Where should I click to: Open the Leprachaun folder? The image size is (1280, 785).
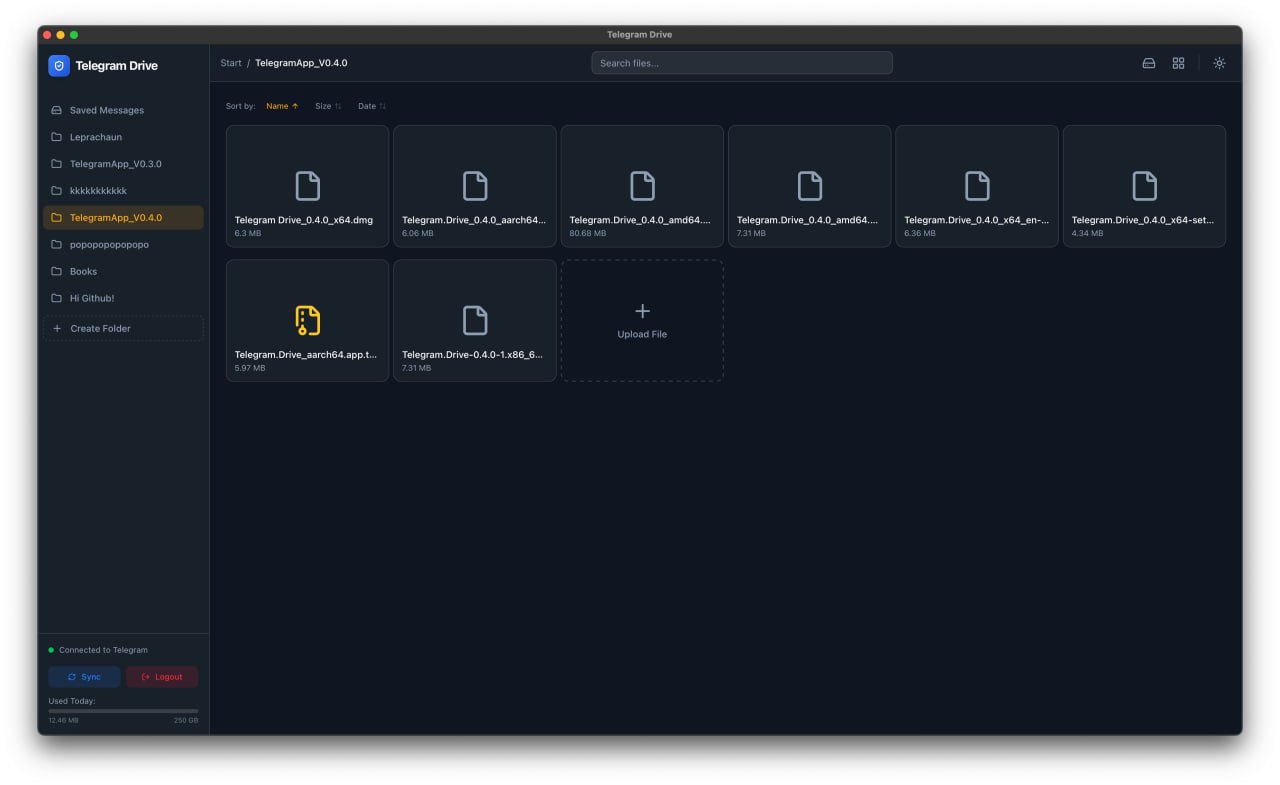pos(95,137)
